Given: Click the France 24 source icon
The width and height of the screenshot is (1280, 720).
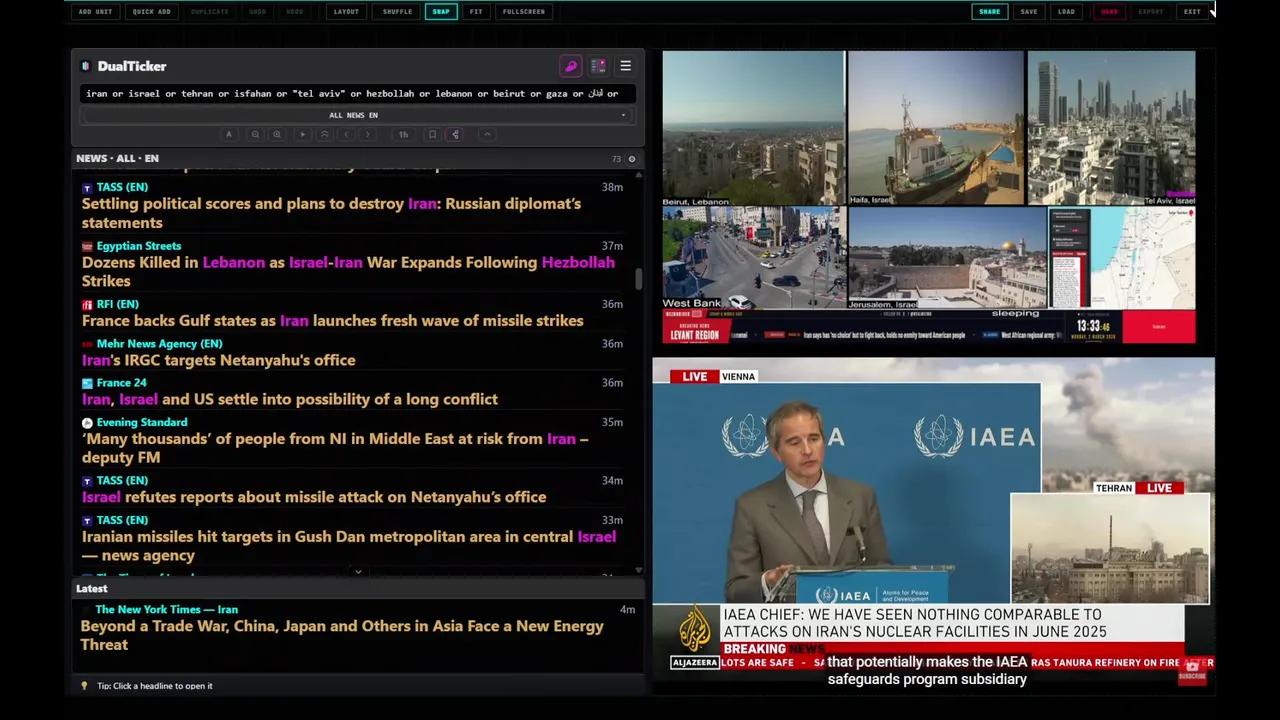Looking at the screenshot, I should 87,383.
